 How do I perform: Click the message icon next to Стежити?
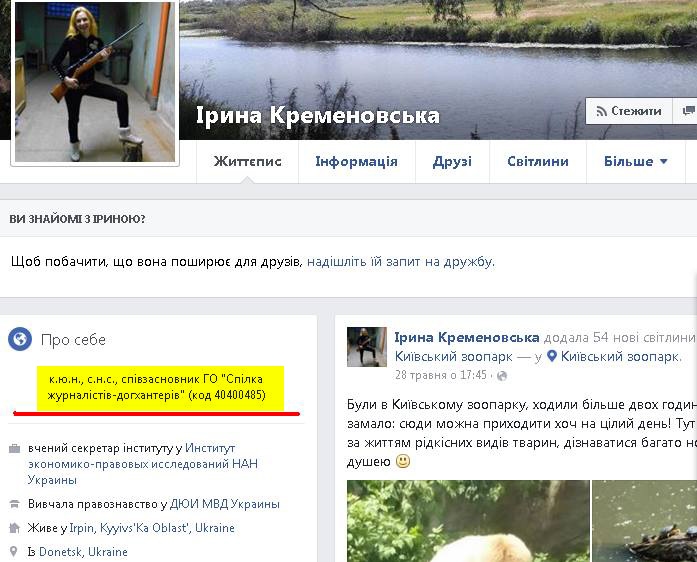coord(688,111)
